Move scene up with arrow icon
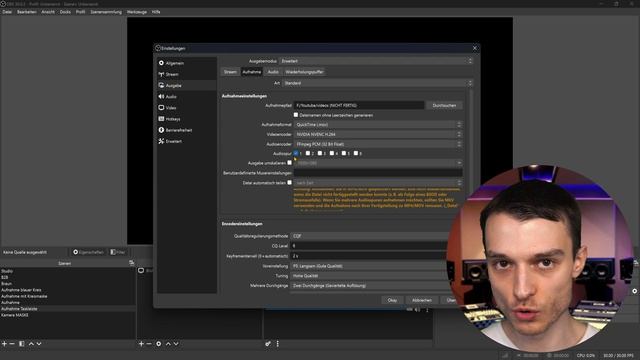Screen dimensions: 640x360 click(31, 344)
